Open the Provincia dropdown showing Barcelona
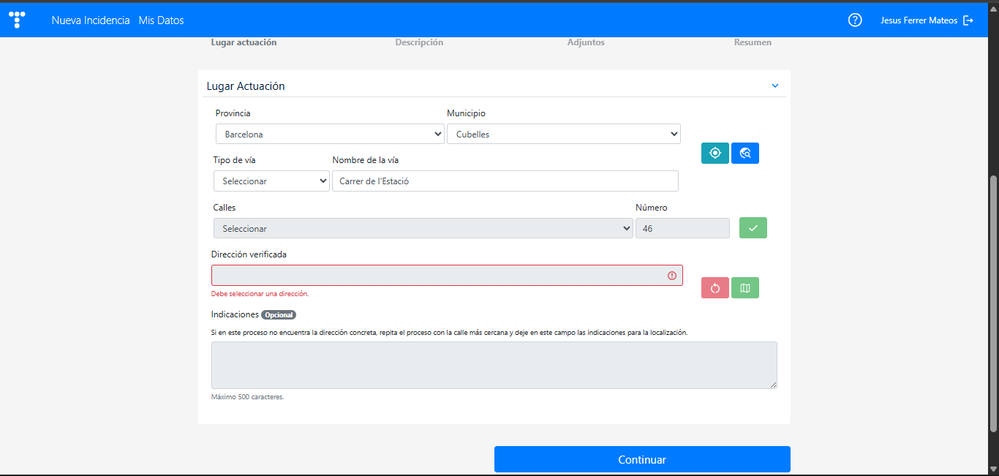 coord(330,134)
